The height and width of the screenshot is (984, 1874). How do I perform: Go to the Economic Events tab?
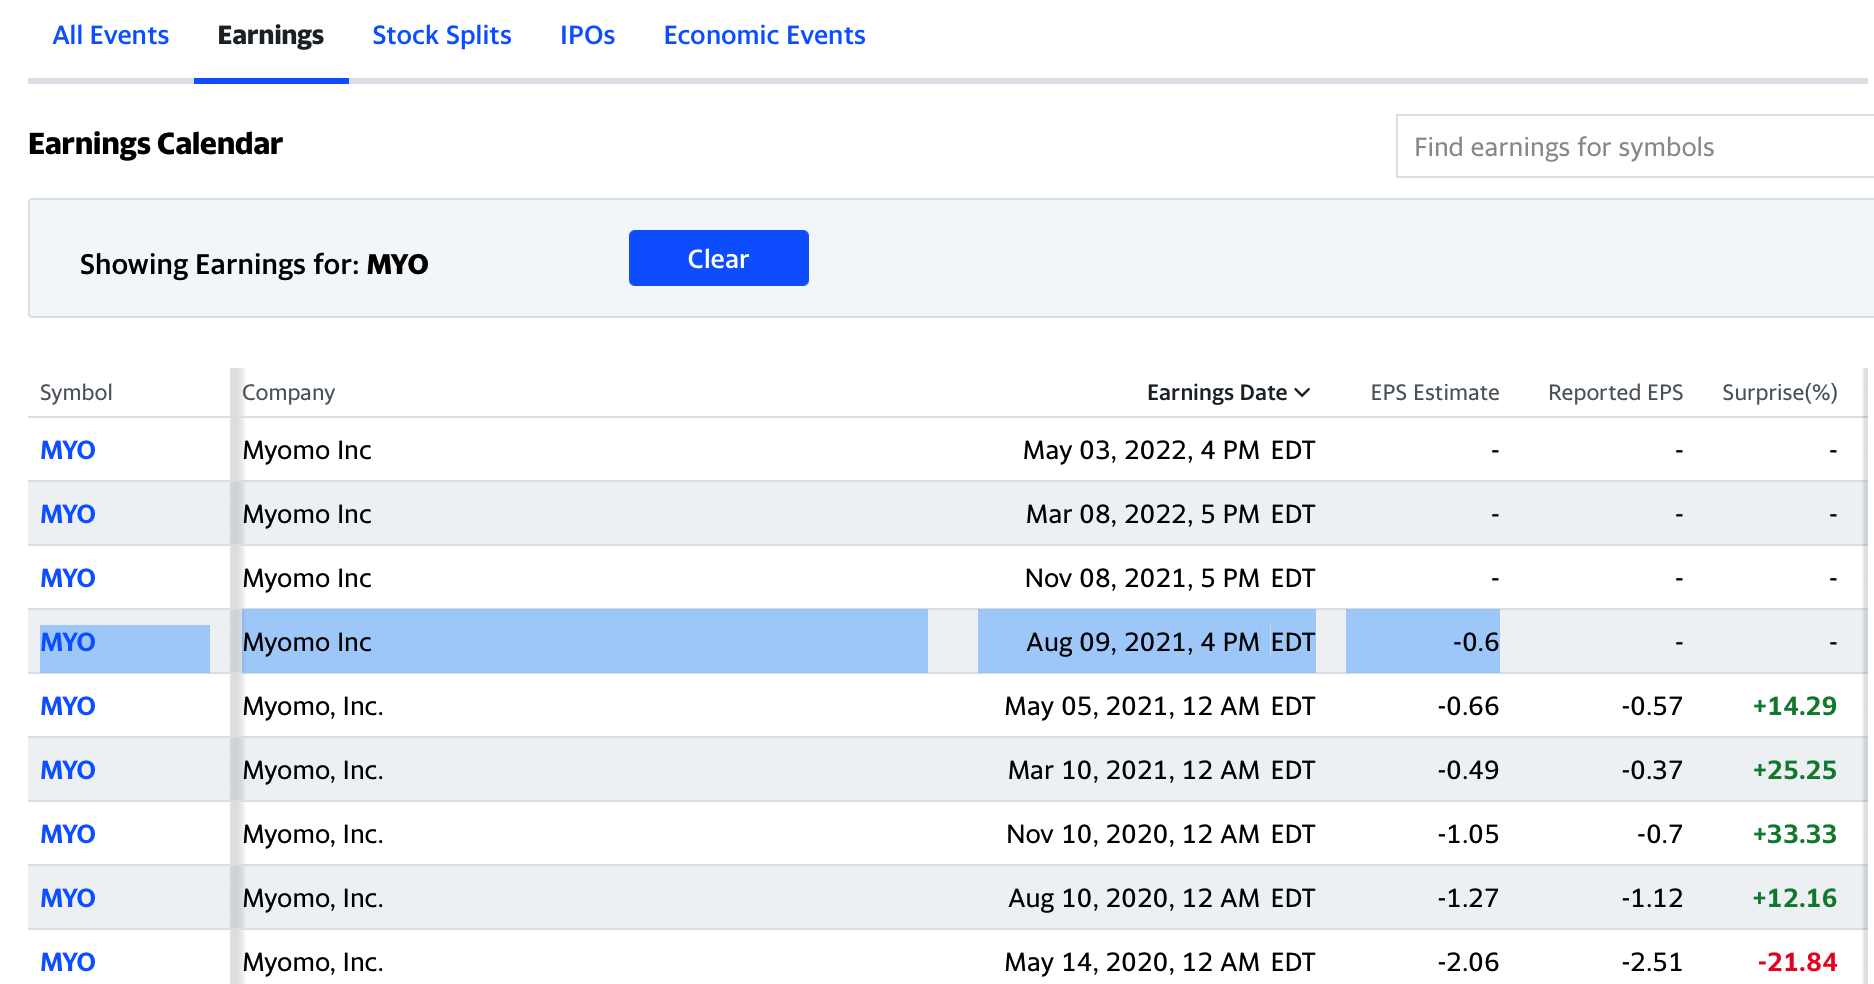point(764,35)
